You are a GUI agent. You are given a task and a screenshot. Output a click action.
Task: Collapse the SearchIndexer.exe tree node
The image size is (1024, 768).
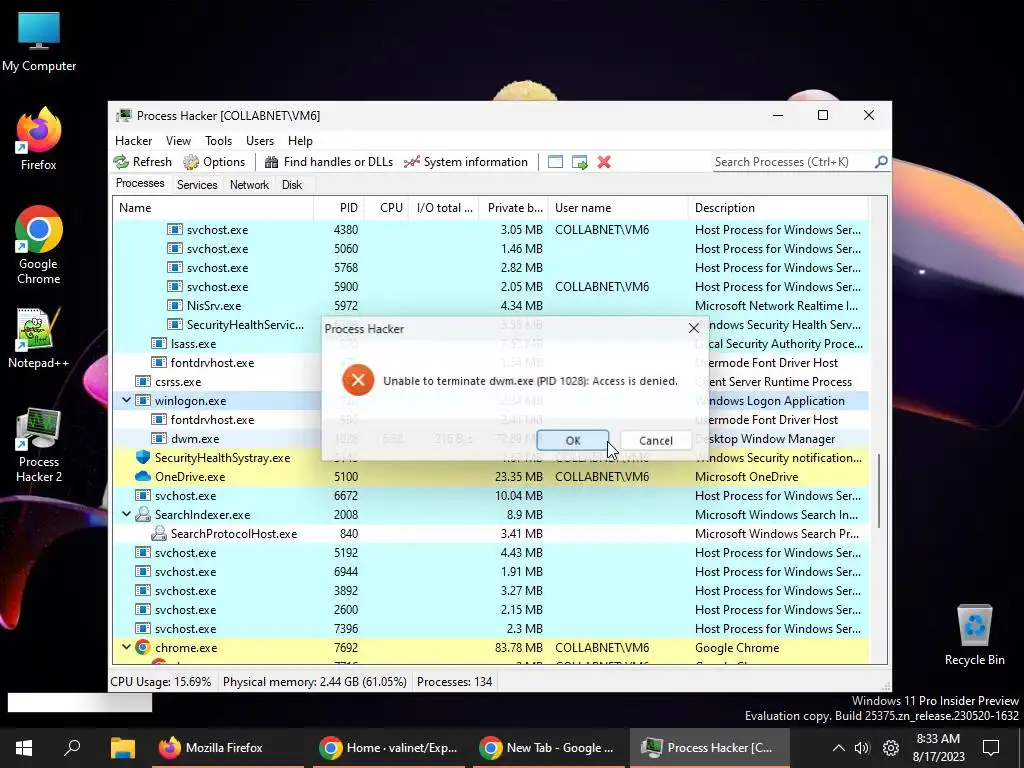tap(126, 515)
